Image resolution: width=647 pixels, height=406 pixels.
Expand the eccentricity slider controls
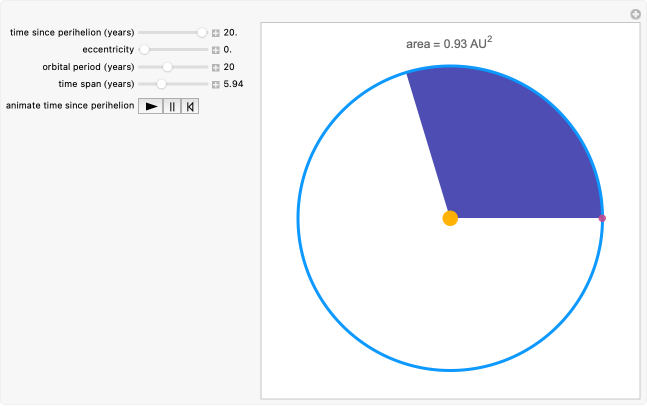click(x=216, y=49)
